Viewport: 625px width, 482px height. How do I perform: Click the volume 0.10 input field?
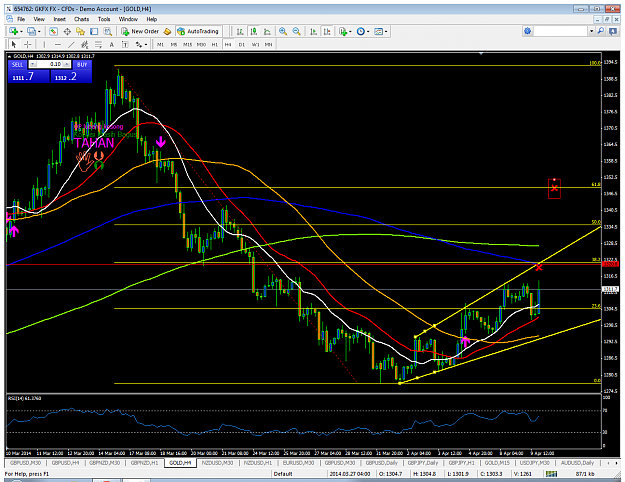pyautogui.click(x=50, y=64)
